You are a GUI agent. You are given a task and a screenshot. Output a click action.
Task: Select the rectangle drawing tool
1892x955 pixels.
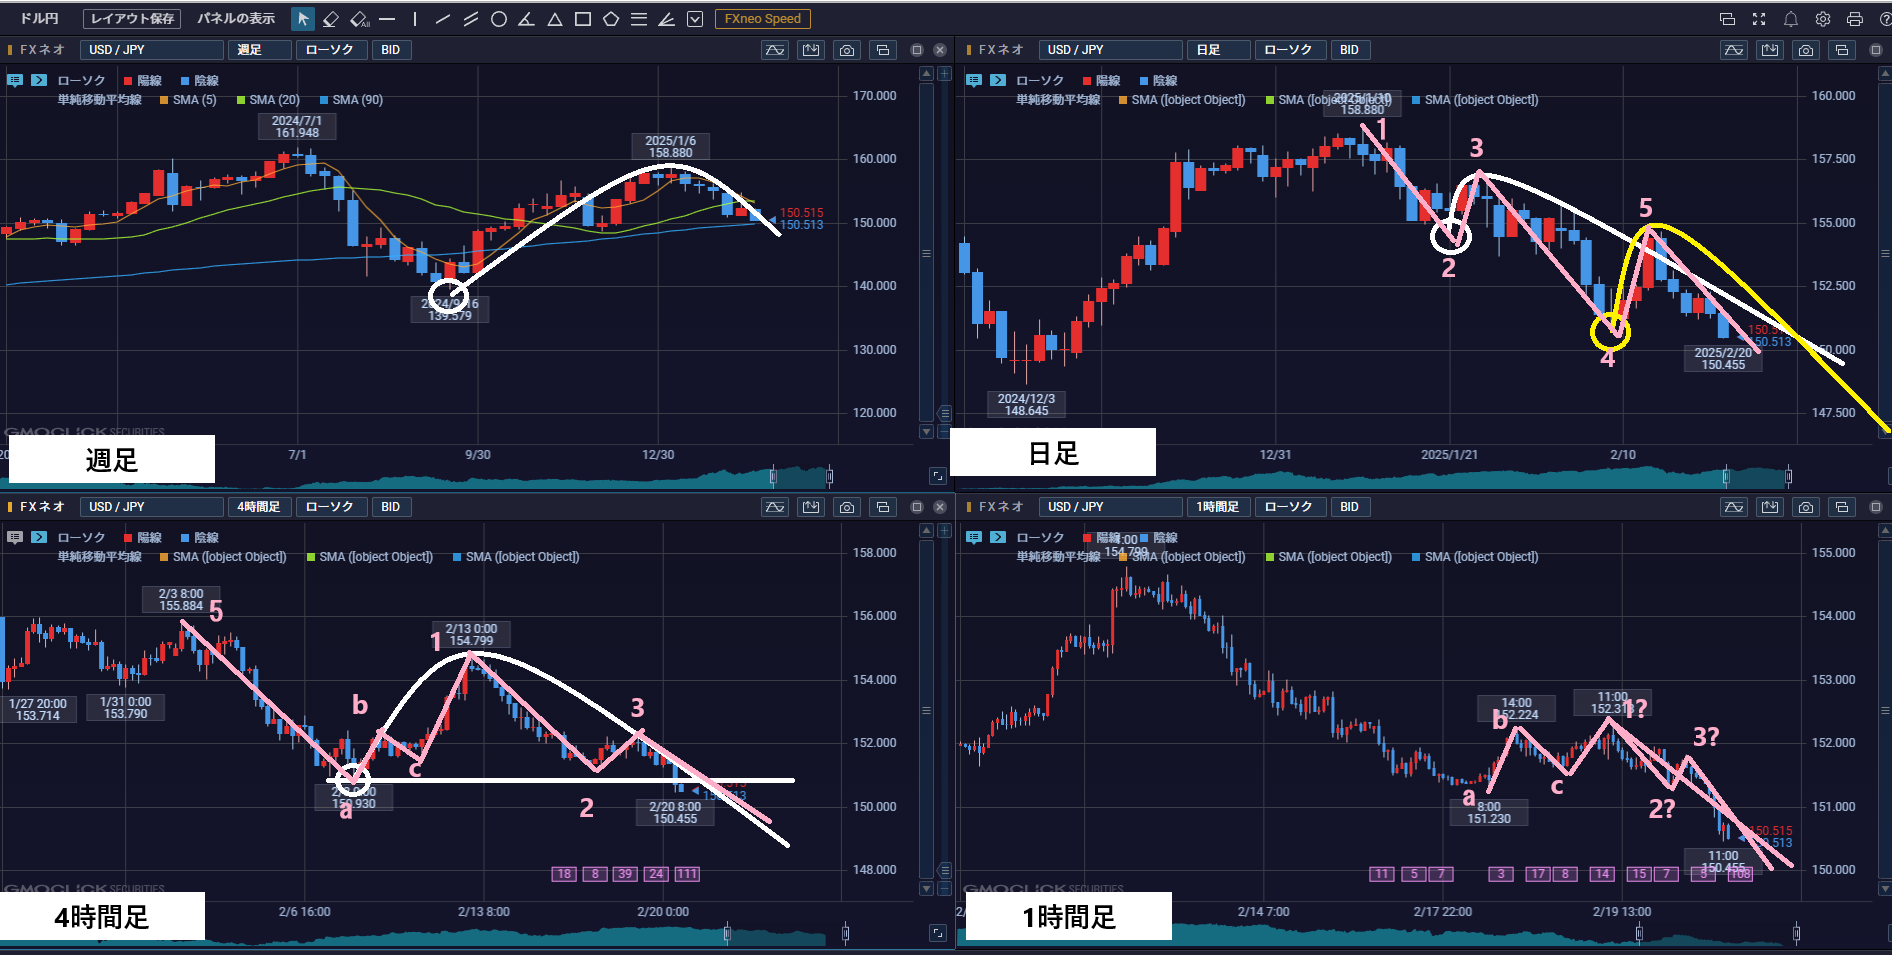[582, 19]
